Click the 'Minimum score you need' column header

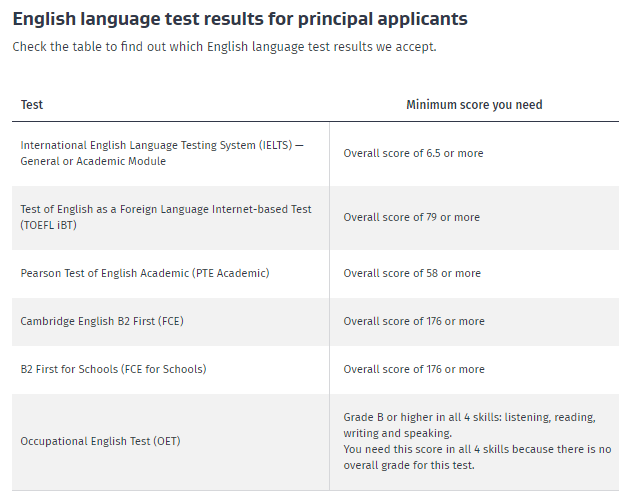coord(474,105)
